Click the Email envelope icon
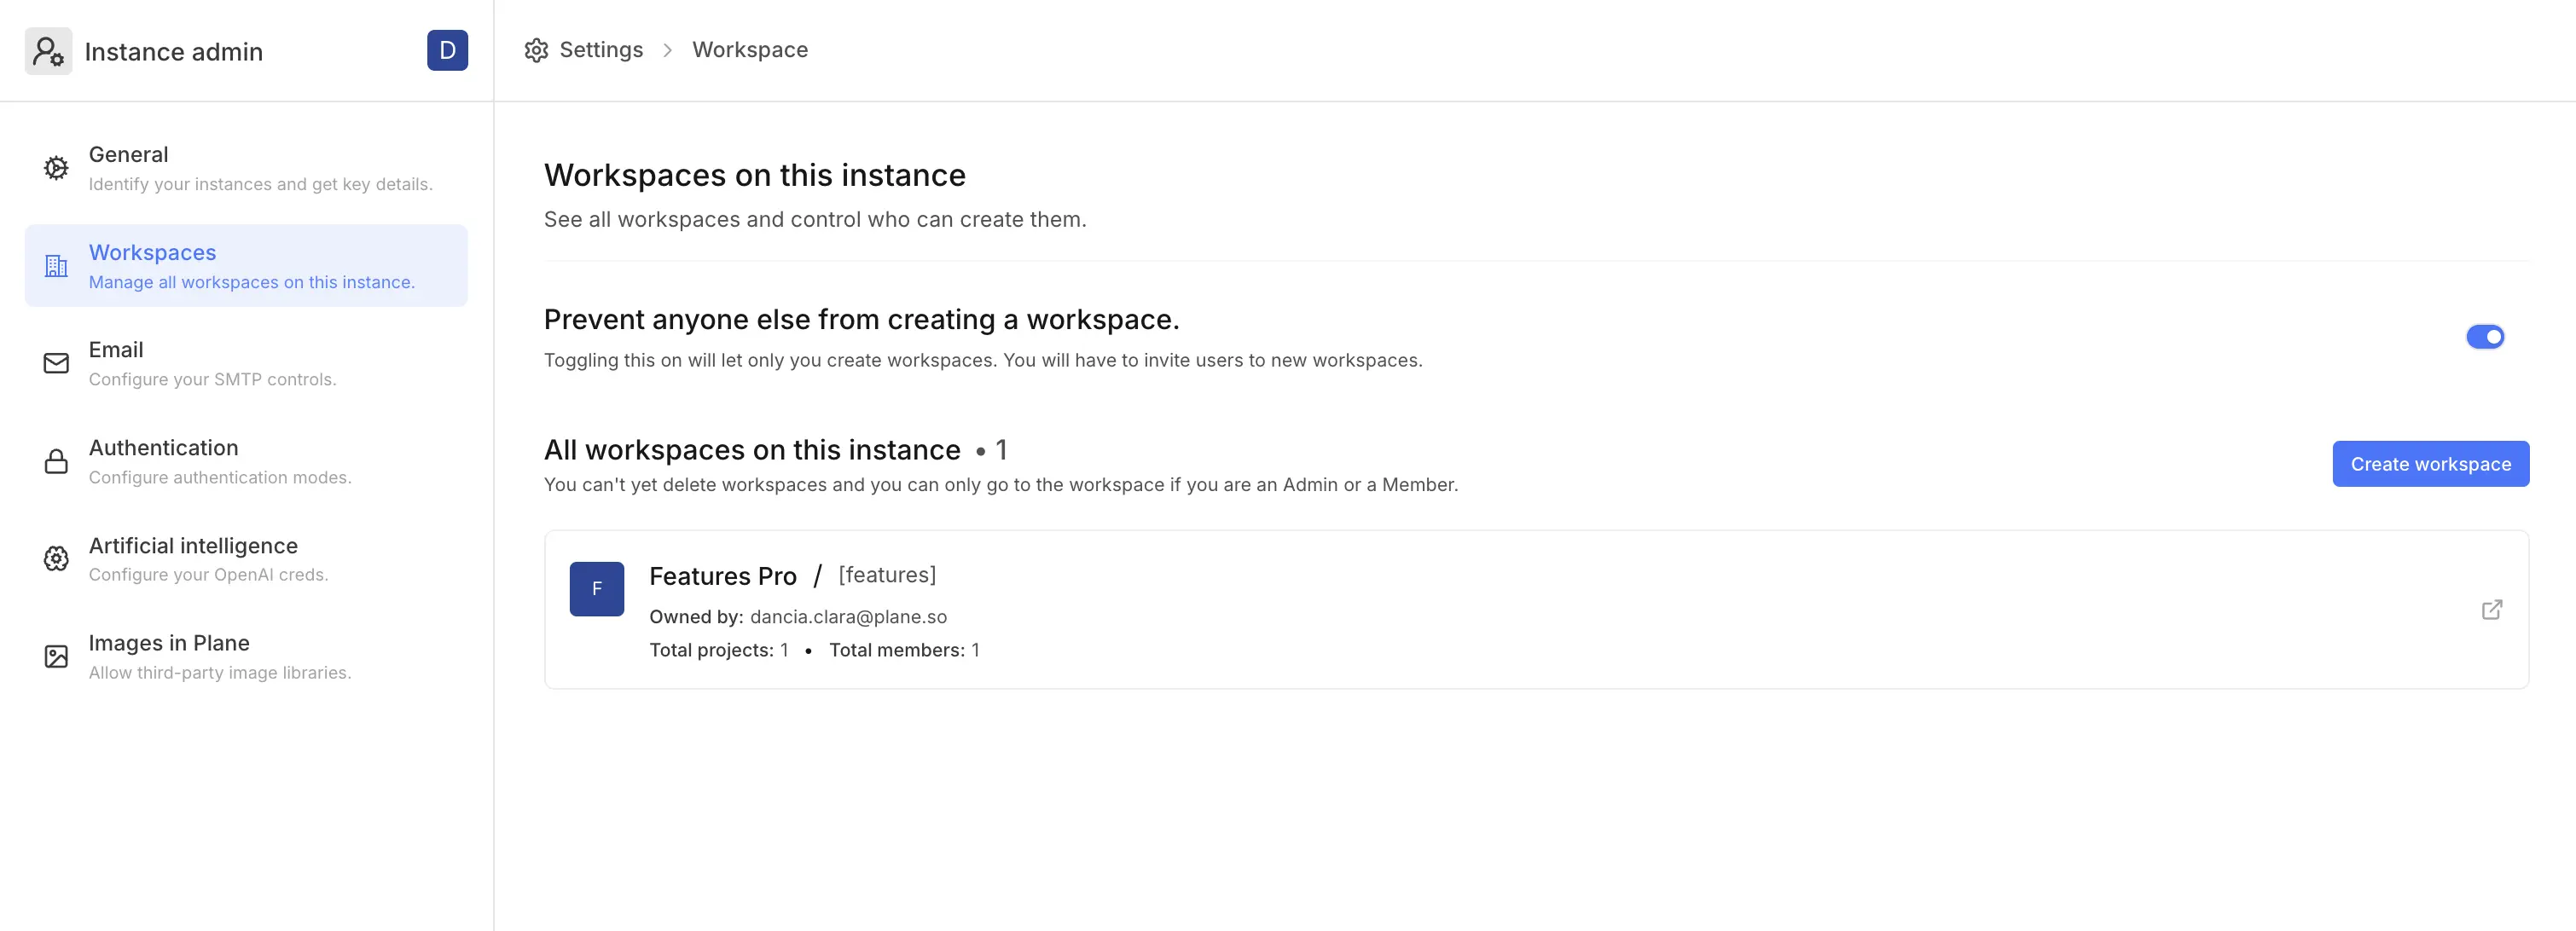Viewport: 2576px width, 931px height. (56, 363)
